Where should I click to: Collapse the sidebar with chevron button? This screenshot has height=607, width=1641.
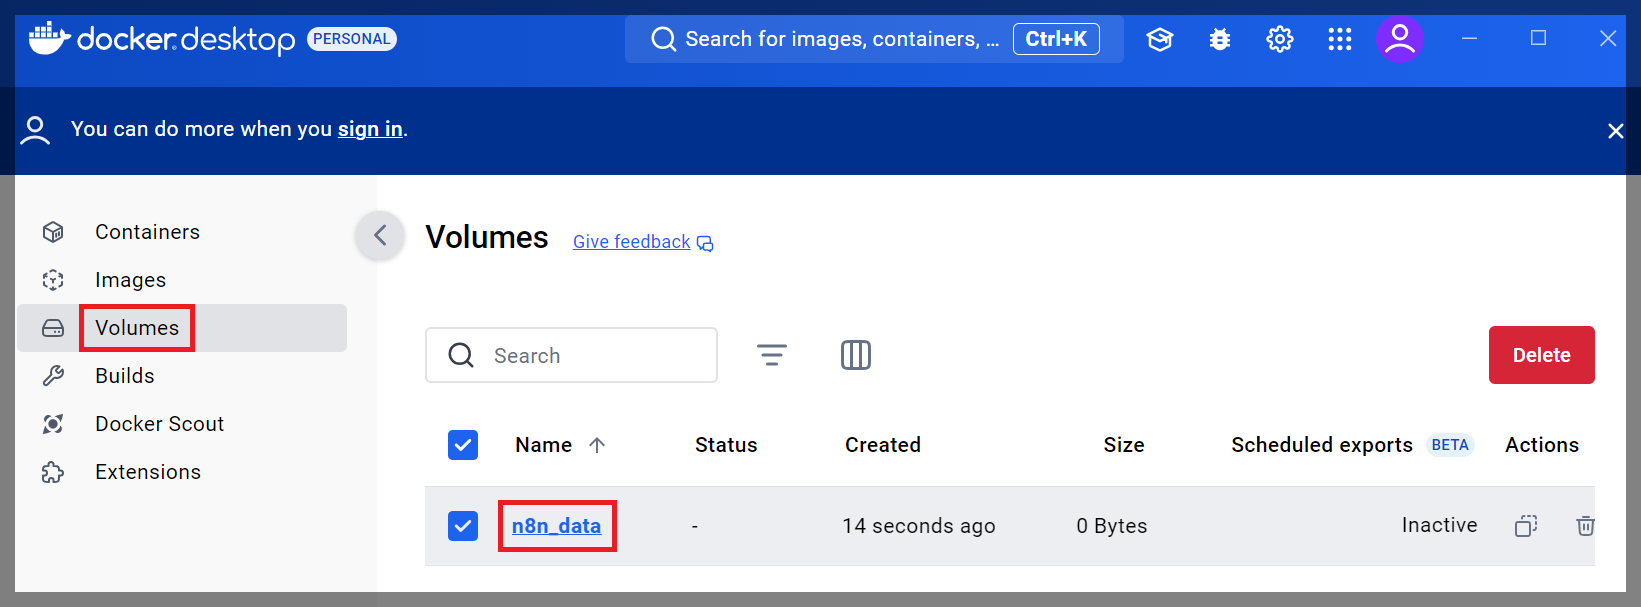point(380,235)
